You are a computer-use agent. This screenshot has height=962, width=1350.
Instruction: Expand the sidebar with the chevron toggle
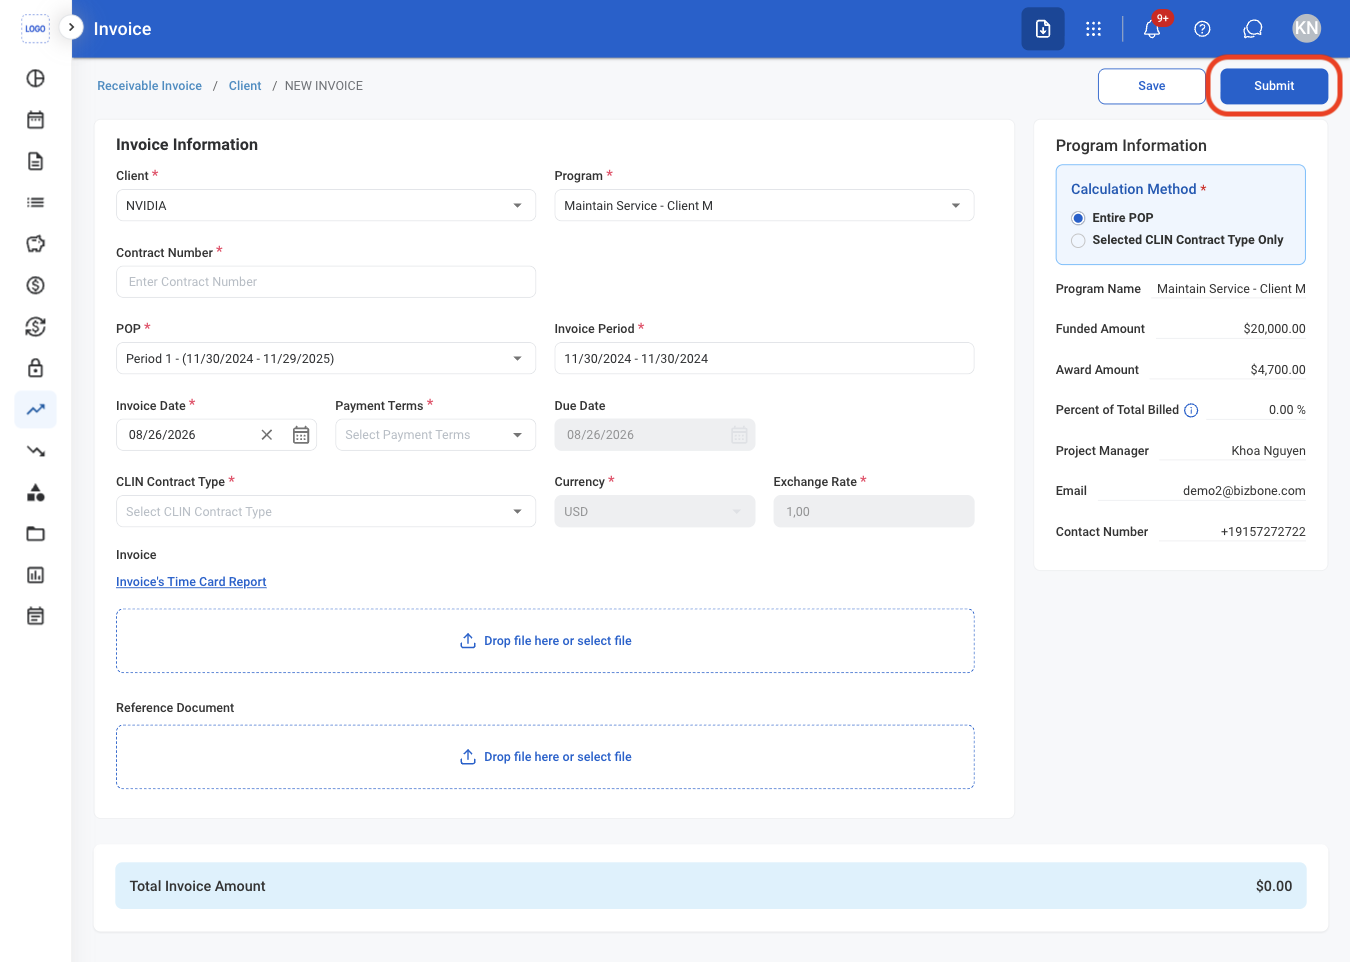[x=71, y=27]
